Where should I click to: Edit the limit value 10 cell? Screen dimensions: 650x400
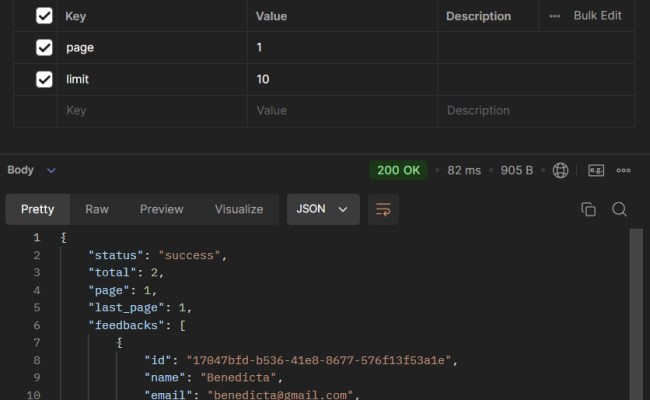(342, 80)
